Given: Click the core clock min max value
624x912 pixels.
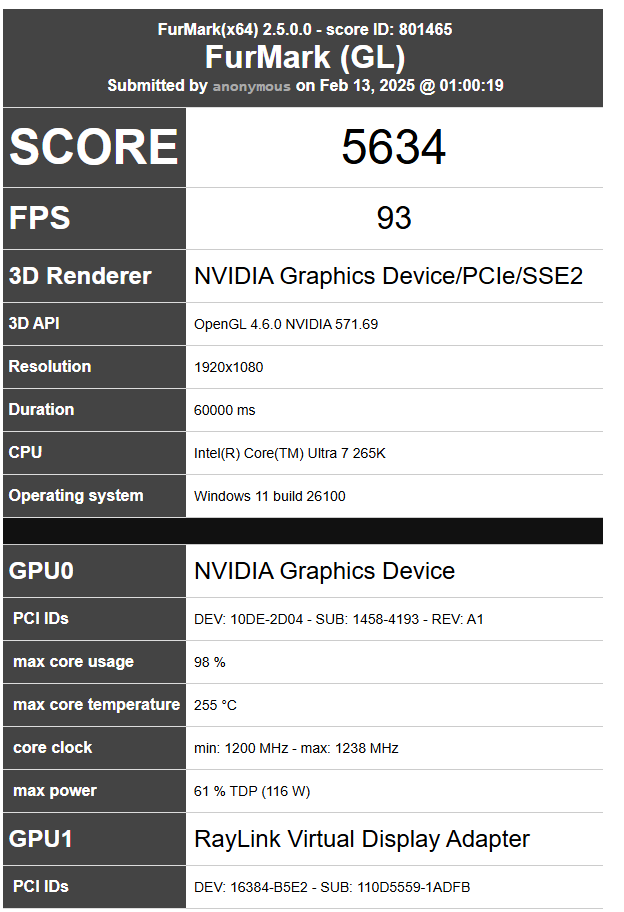Looking at the screenshot, I should coord(296,748).
